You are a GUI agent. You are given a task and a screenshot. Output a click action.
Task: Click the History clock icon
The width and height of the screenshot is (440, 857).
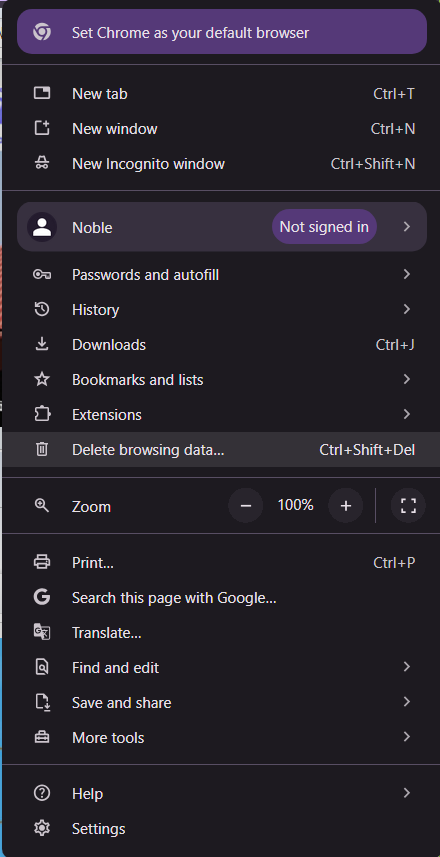click(42, 309)
